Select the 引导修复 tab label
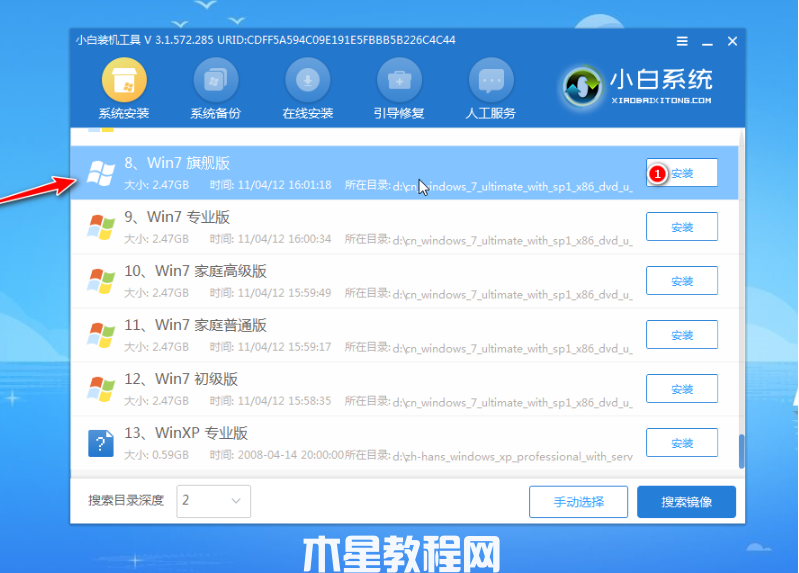Image resolution: width=799 pixels, height=573 pixels. pos(399,114)
